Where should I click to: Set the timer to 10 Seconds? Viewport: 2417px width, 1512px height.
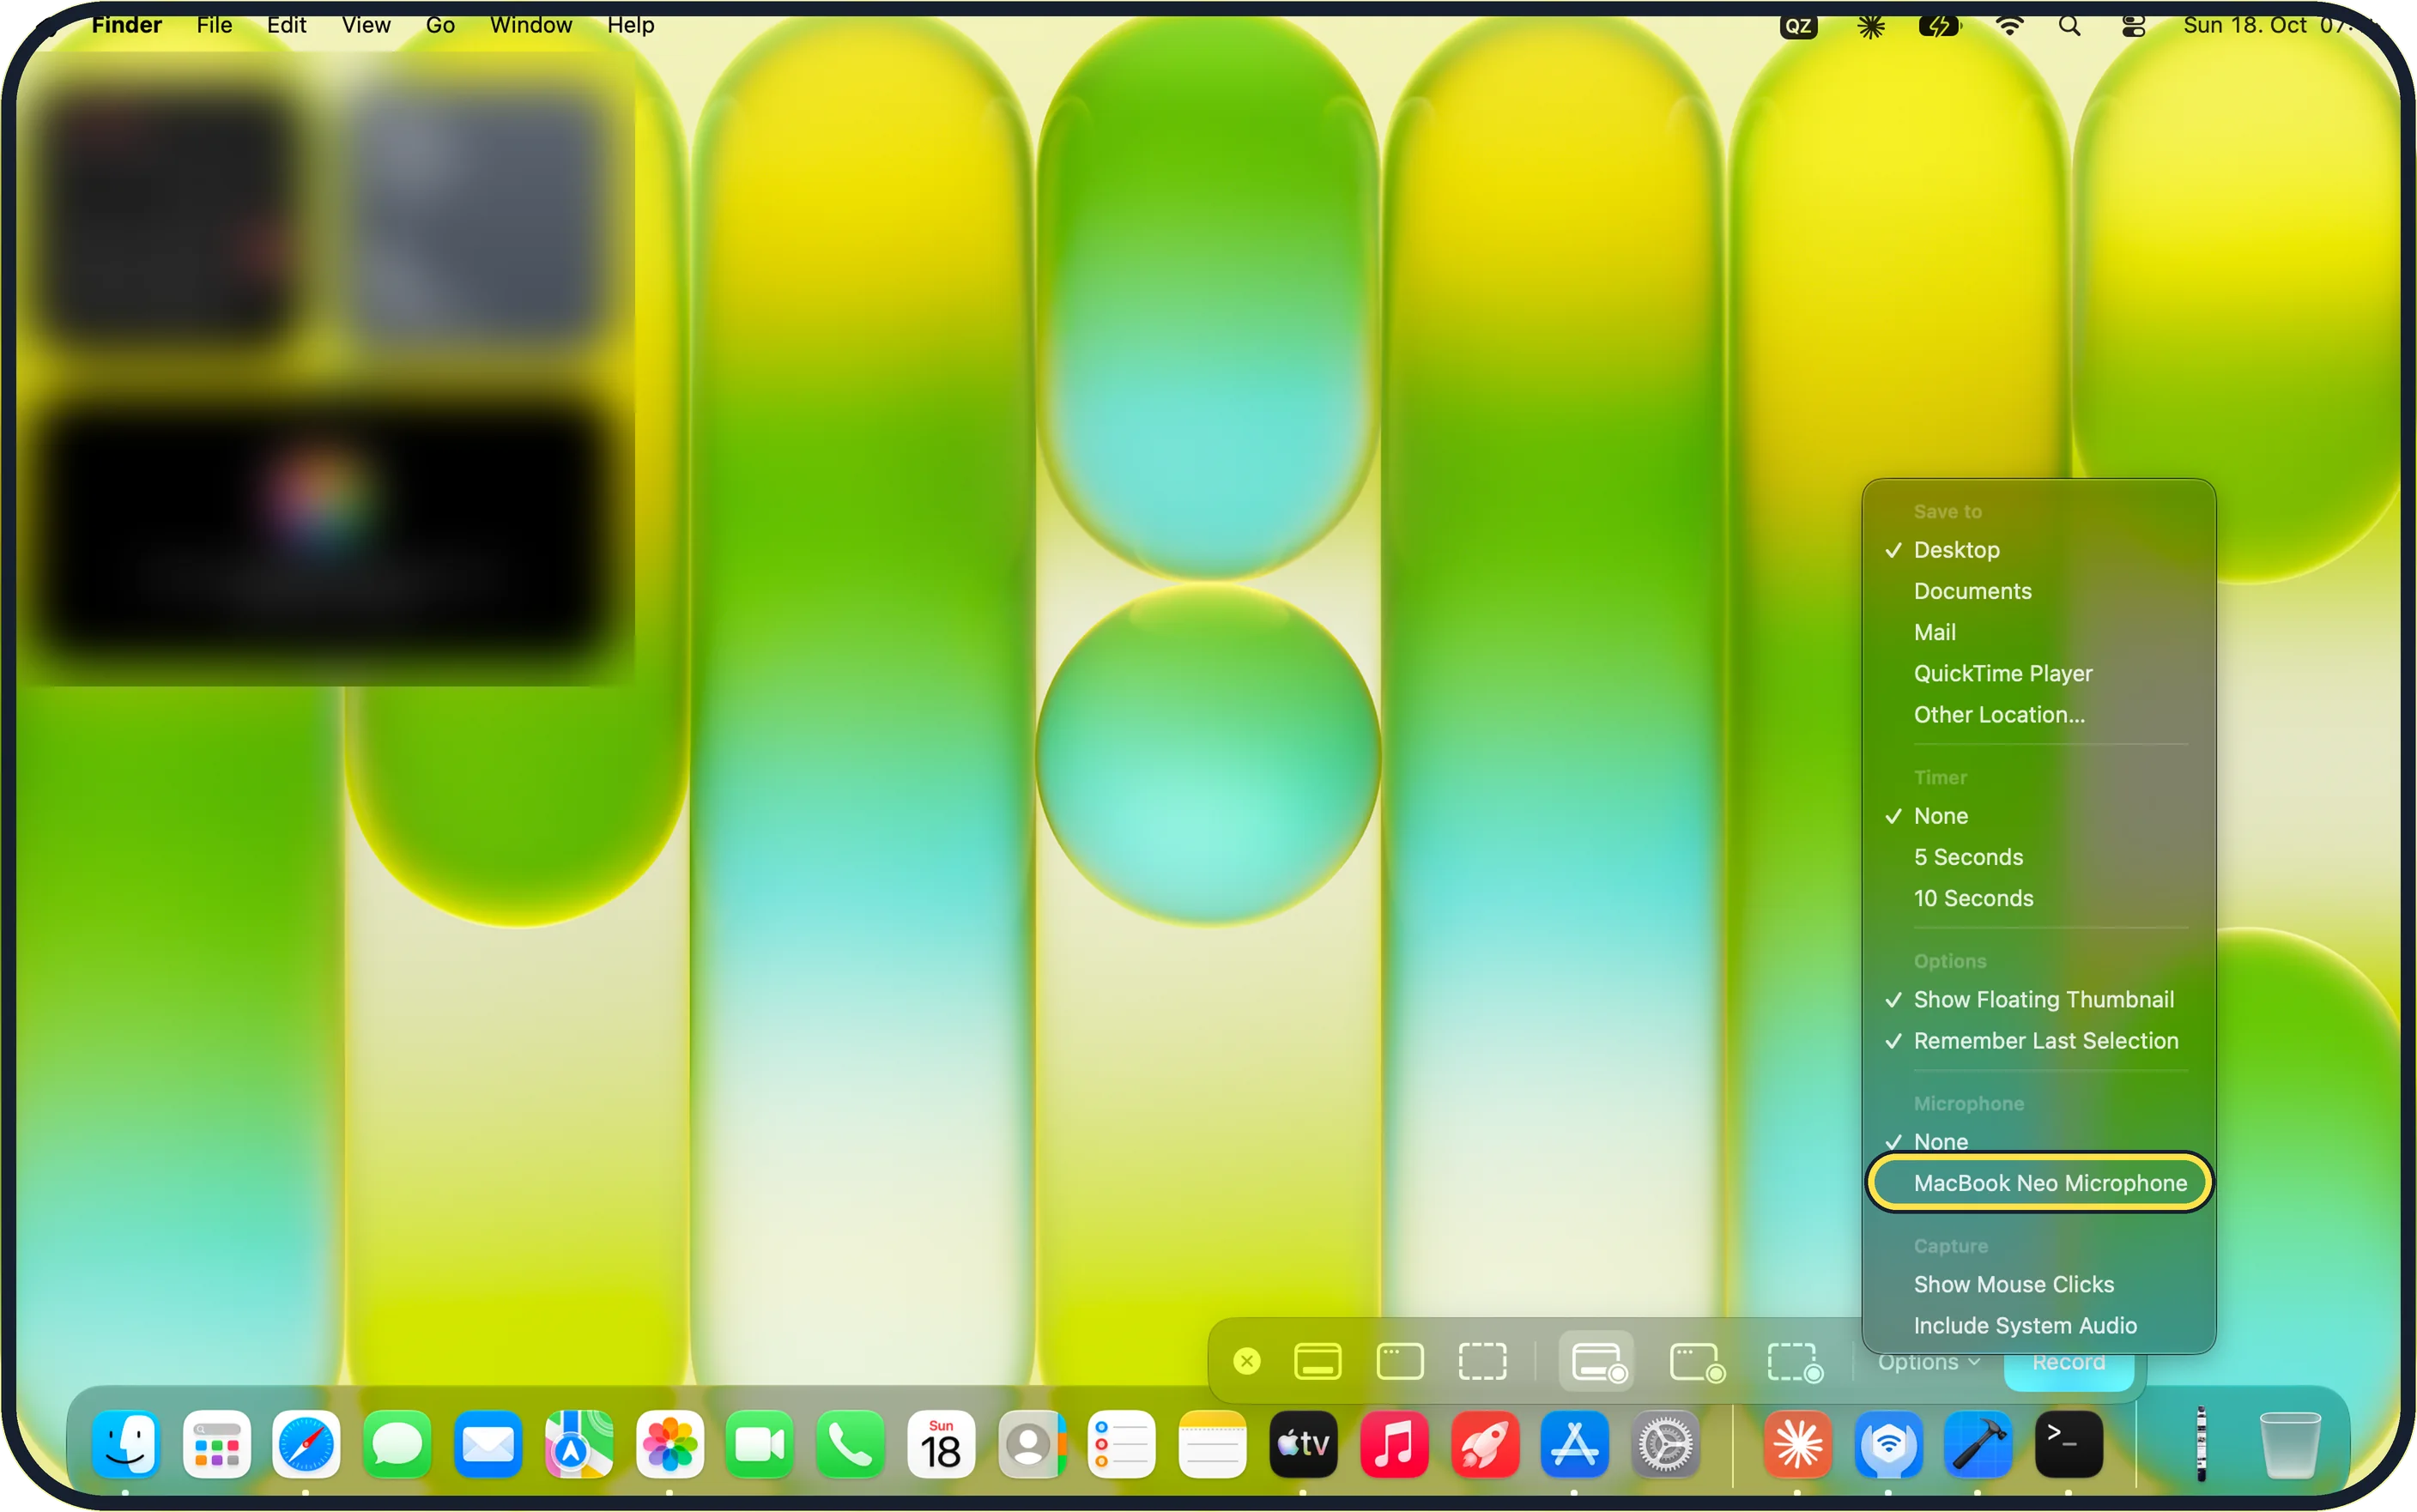point(2038,898)
